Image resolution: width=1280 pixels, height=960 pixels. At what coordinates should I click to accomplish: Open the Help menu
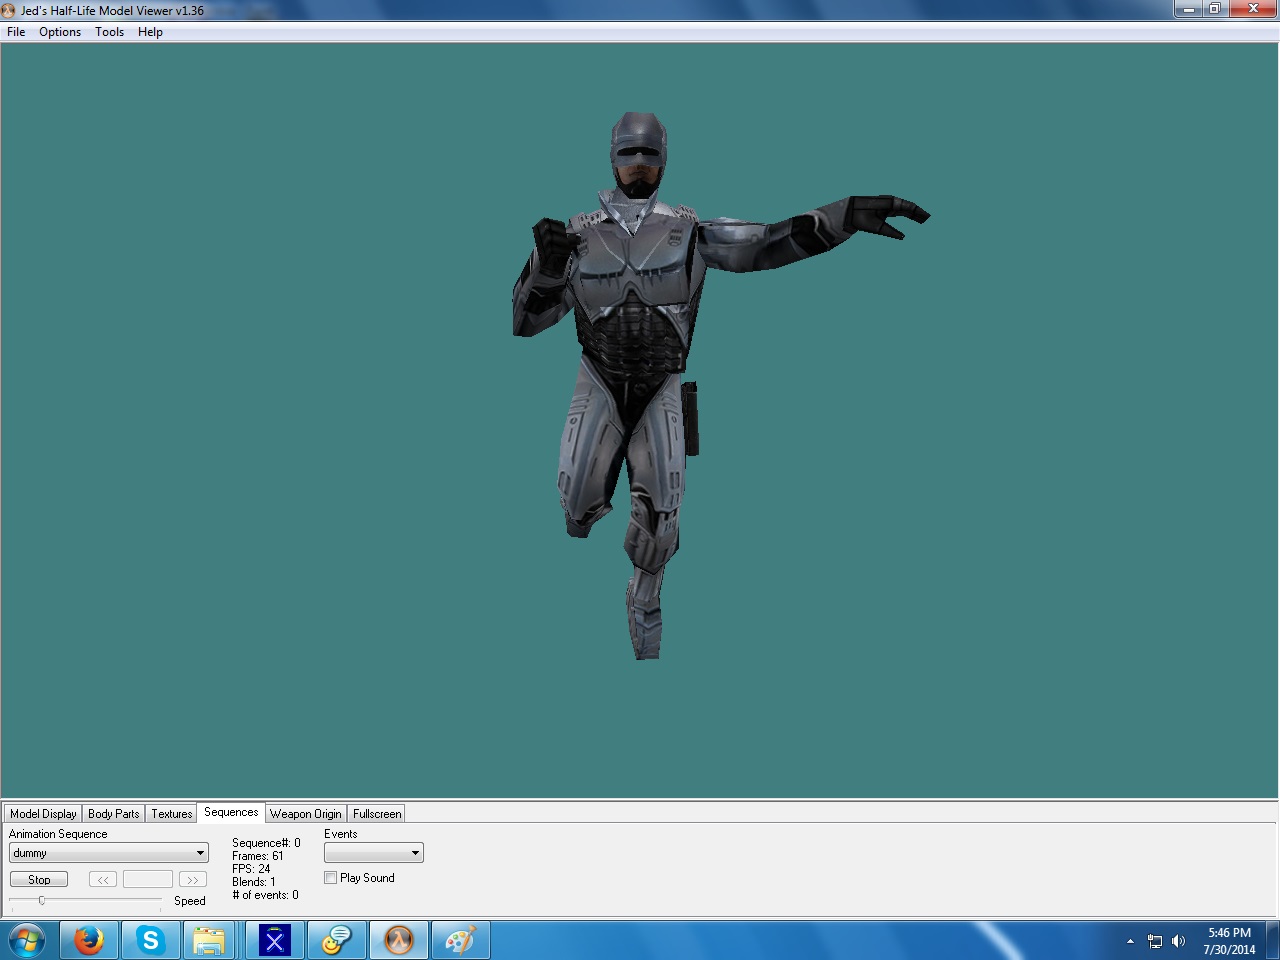click(x=150, y=32)
